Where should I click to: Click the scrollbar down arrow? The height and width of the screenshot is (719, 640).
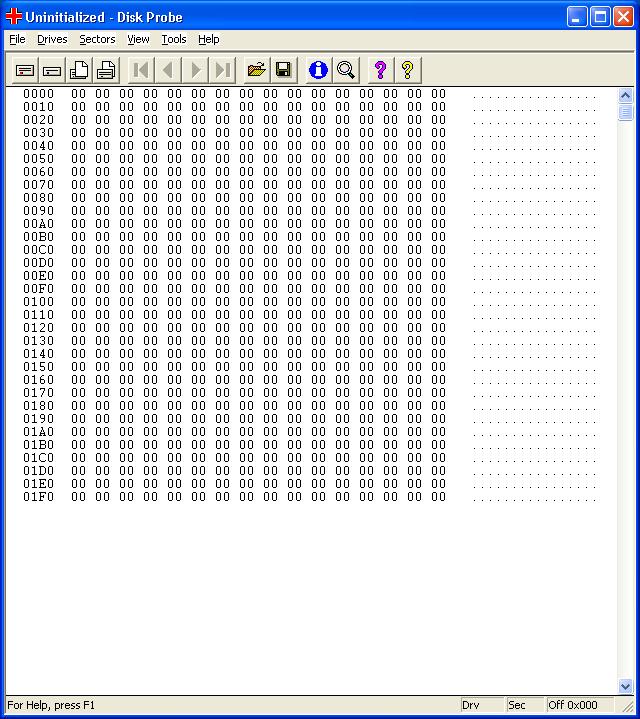[625, 686]
